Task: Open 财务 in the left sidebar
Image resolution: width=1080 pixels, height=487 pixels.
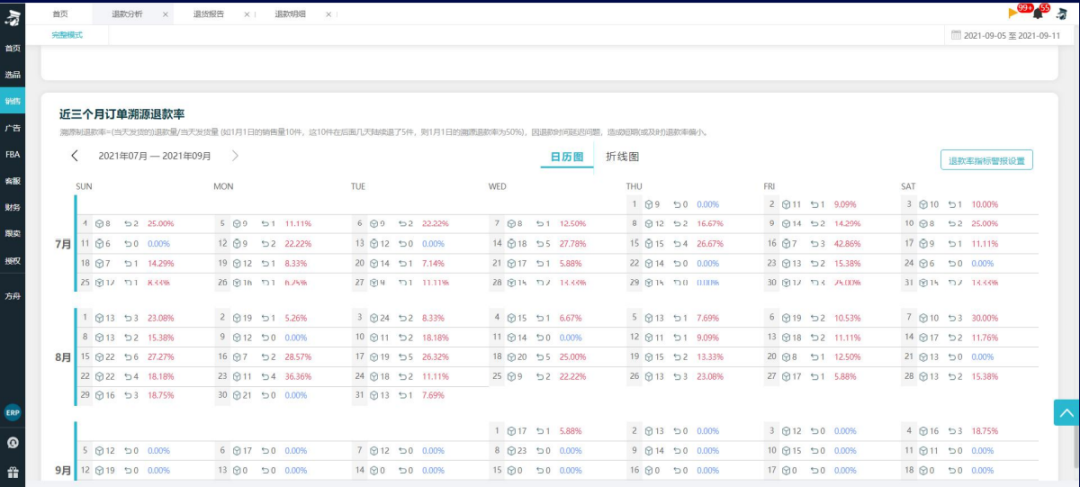Action: tap(12, 207)
